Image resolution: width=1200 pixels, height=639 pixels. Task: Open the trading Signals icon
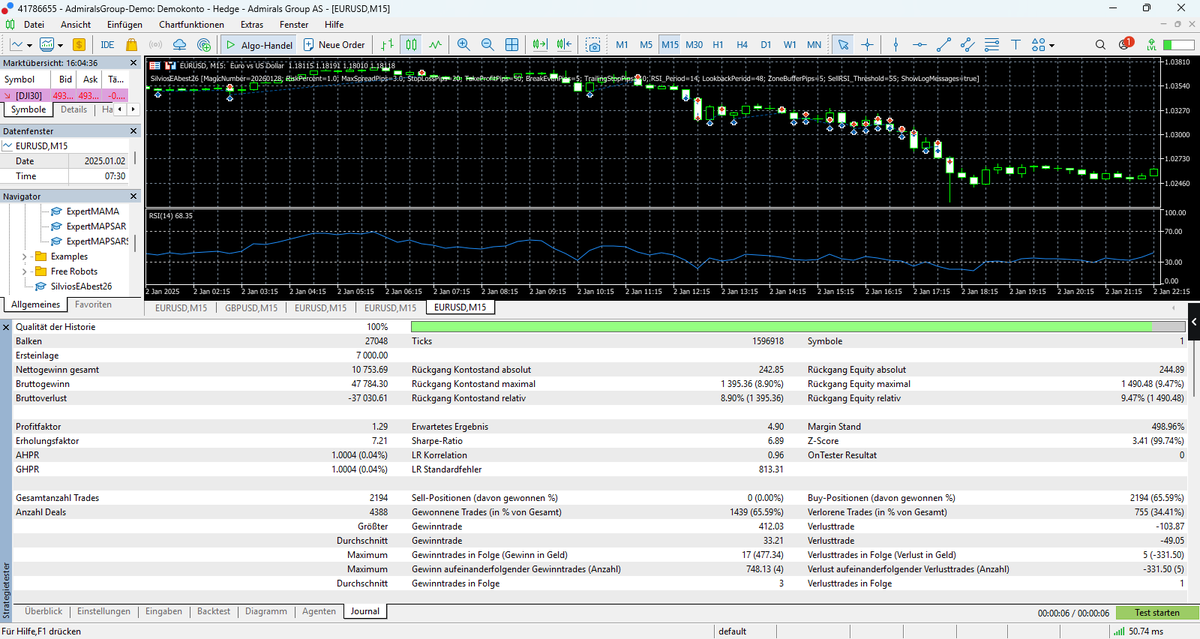pos(155,45)
